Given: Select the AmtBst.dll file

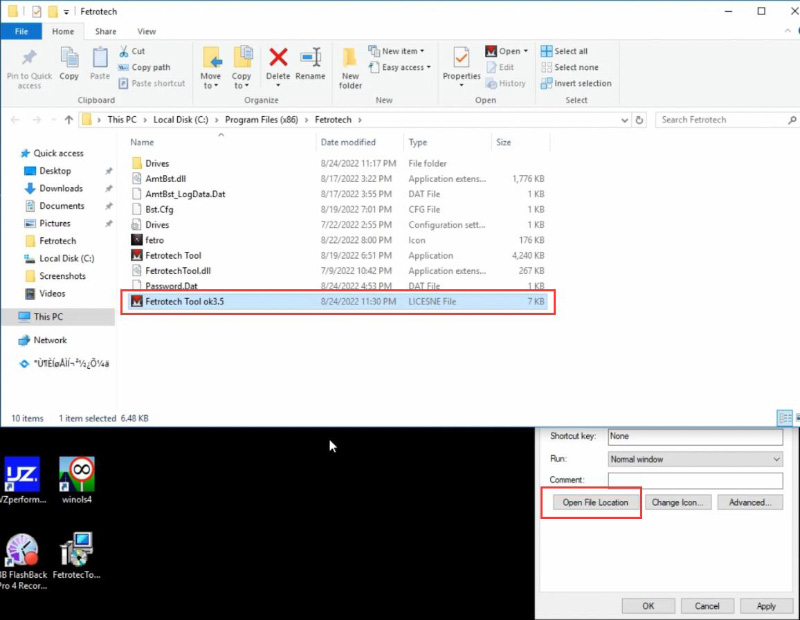Looking at the screenshot, I should tap(165, 179).
